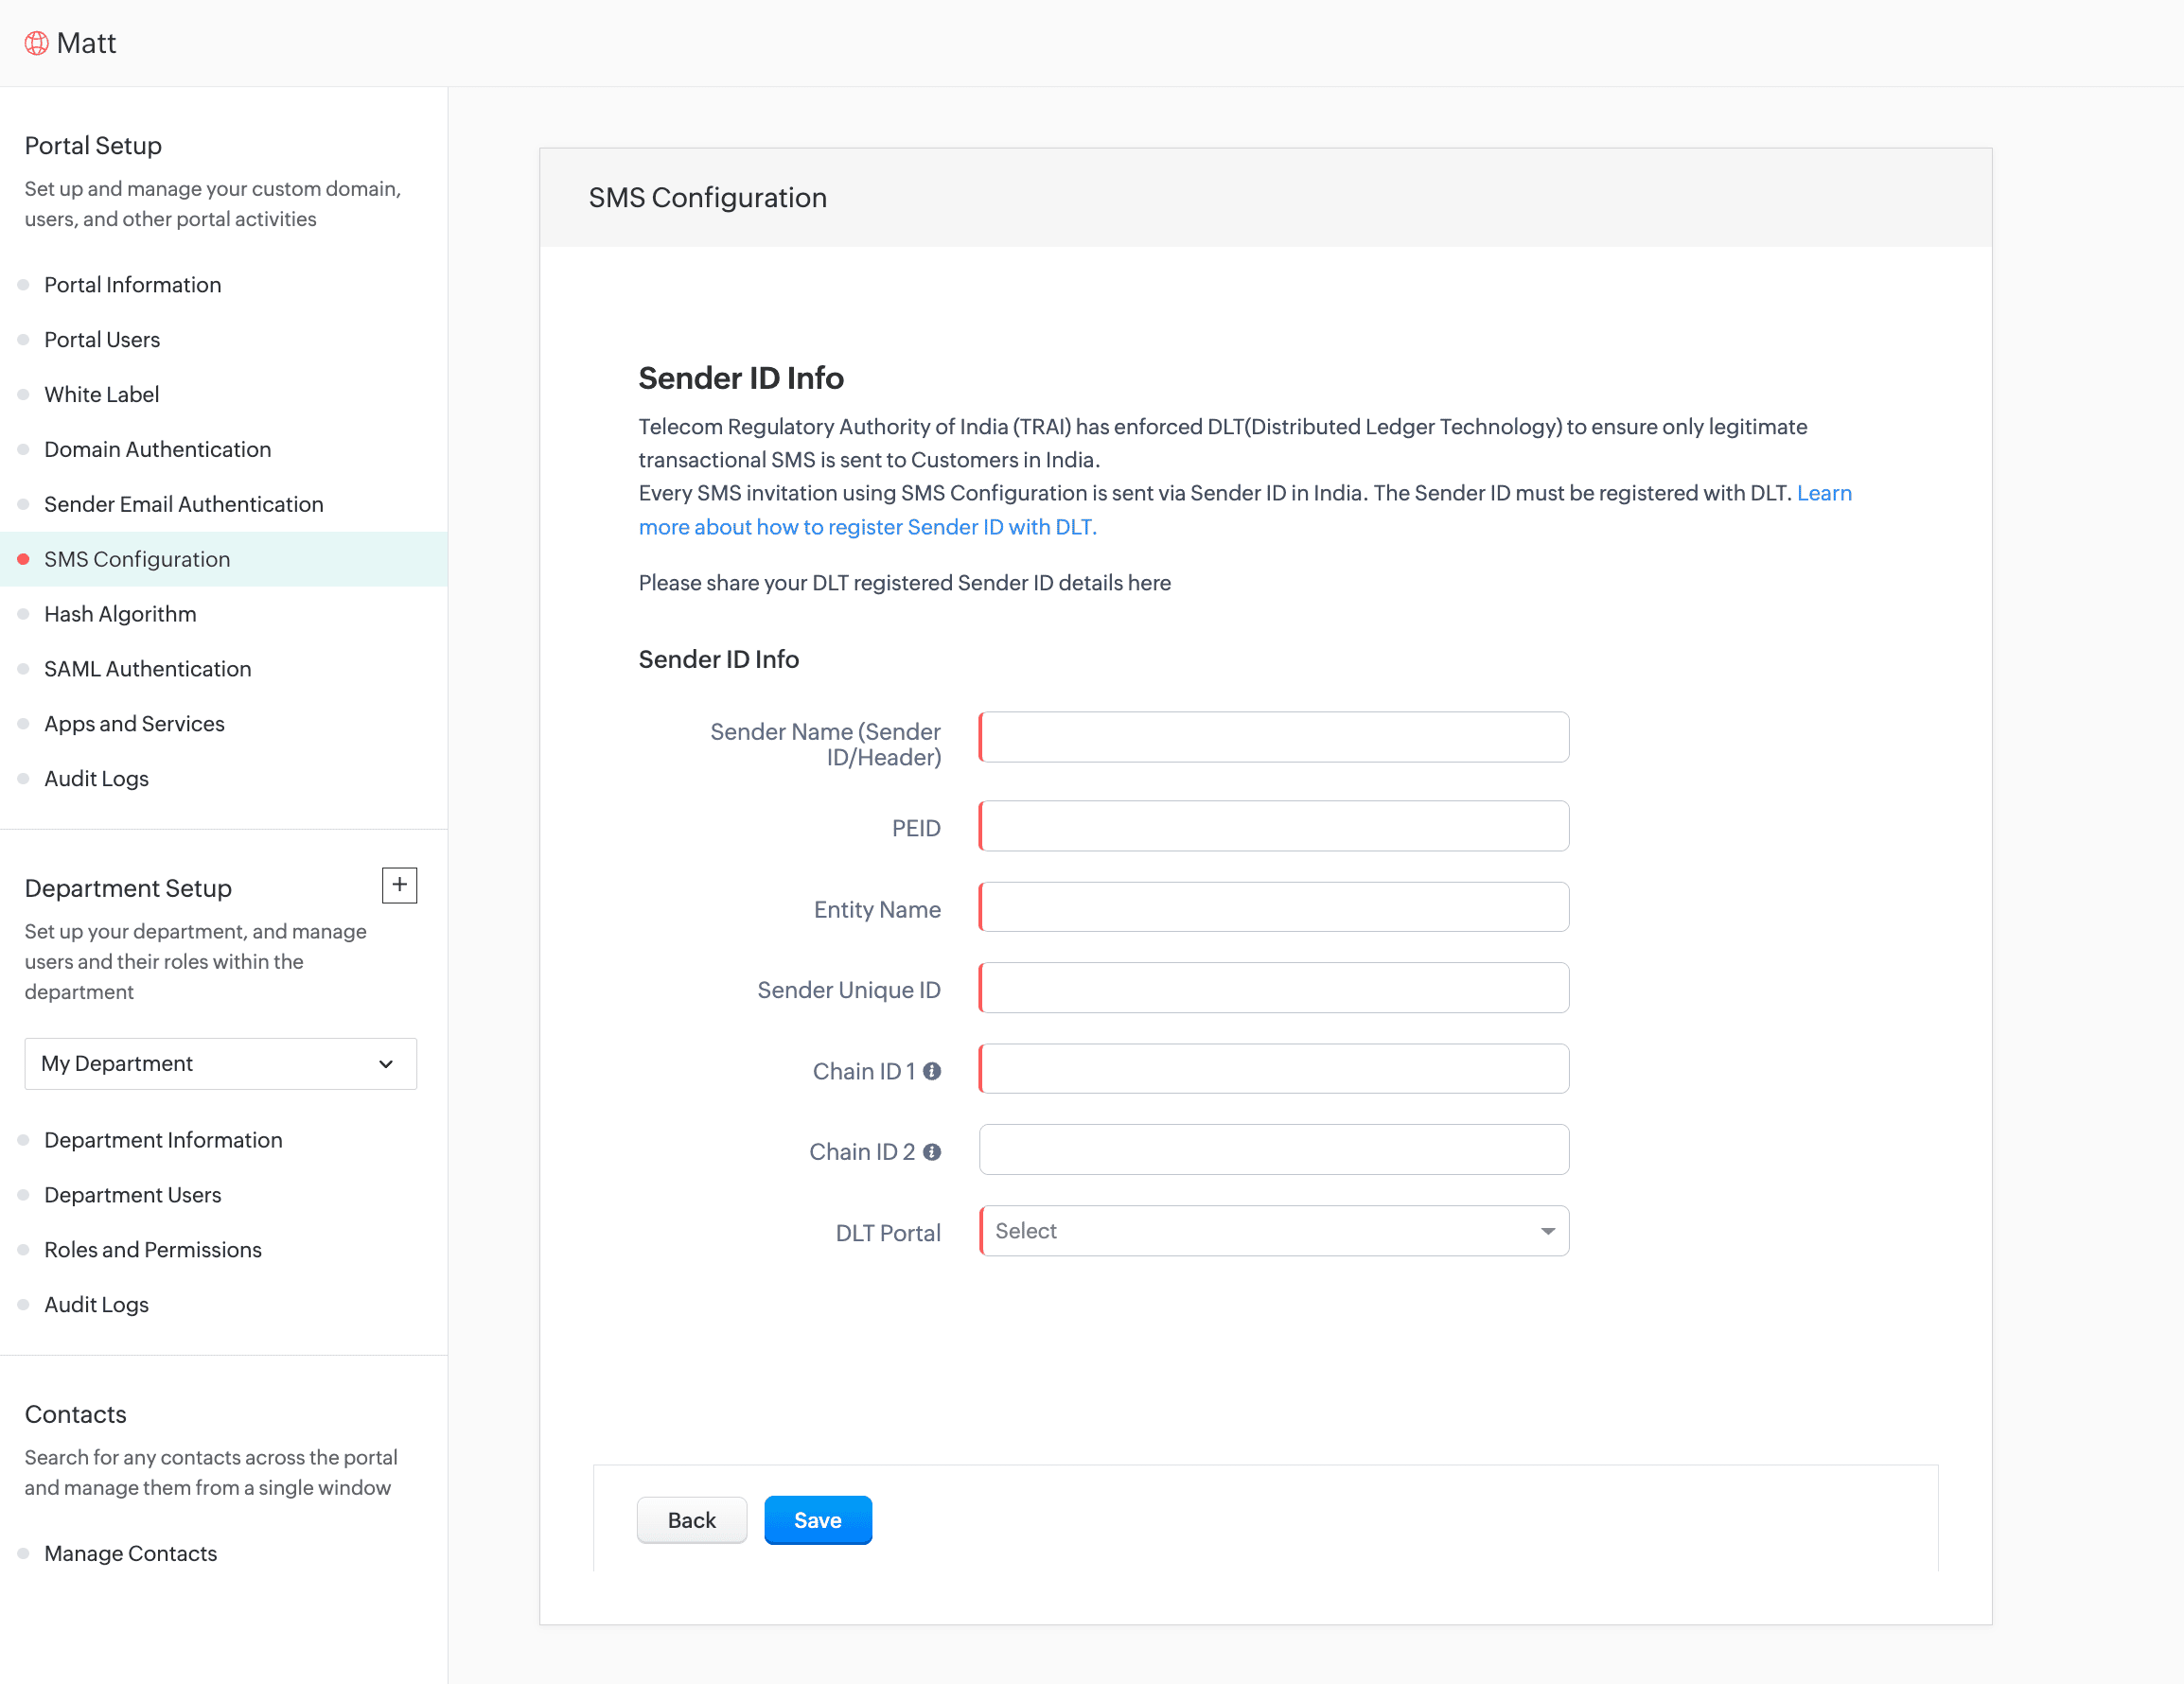The image size is (2184, 1684).
Task: Click the Sender Unique ID field
Action: (1273, 988)
